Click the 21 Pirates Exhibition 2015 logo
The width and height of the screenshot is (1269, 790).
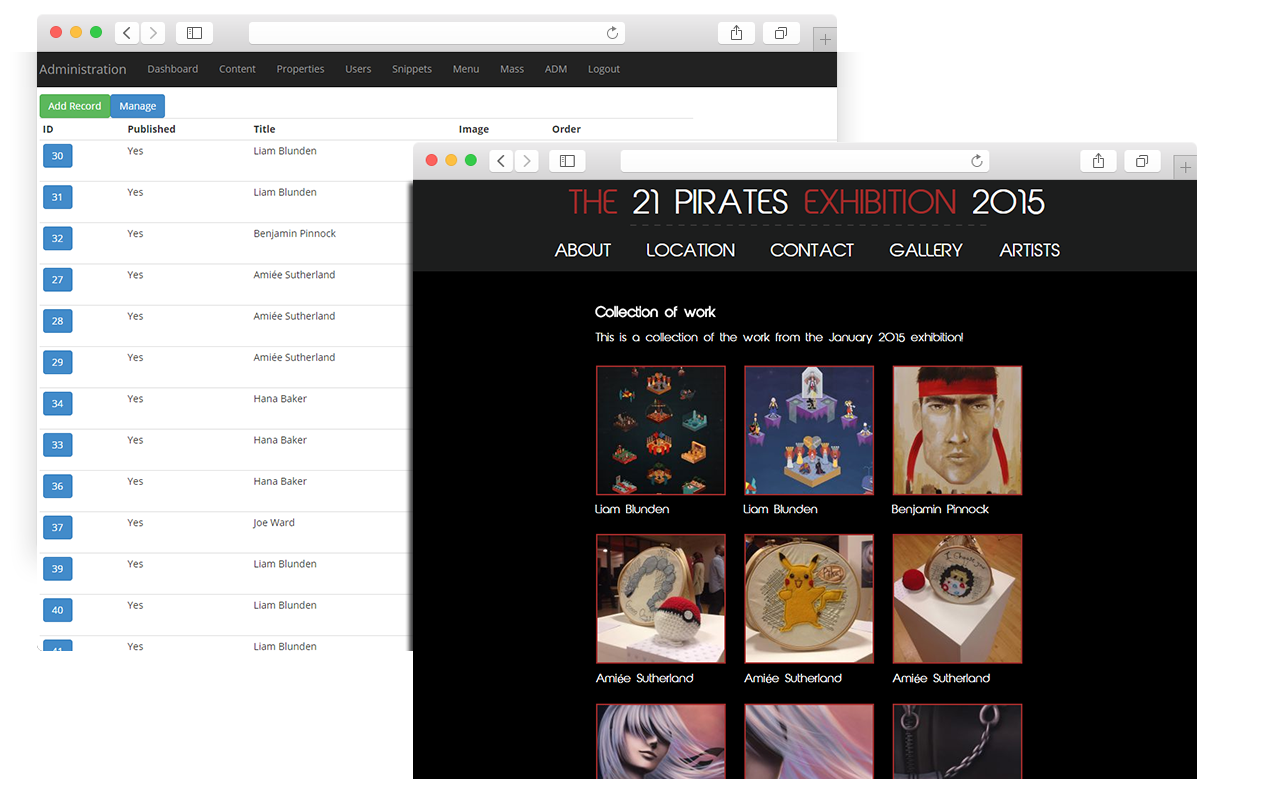coord(806,202)
